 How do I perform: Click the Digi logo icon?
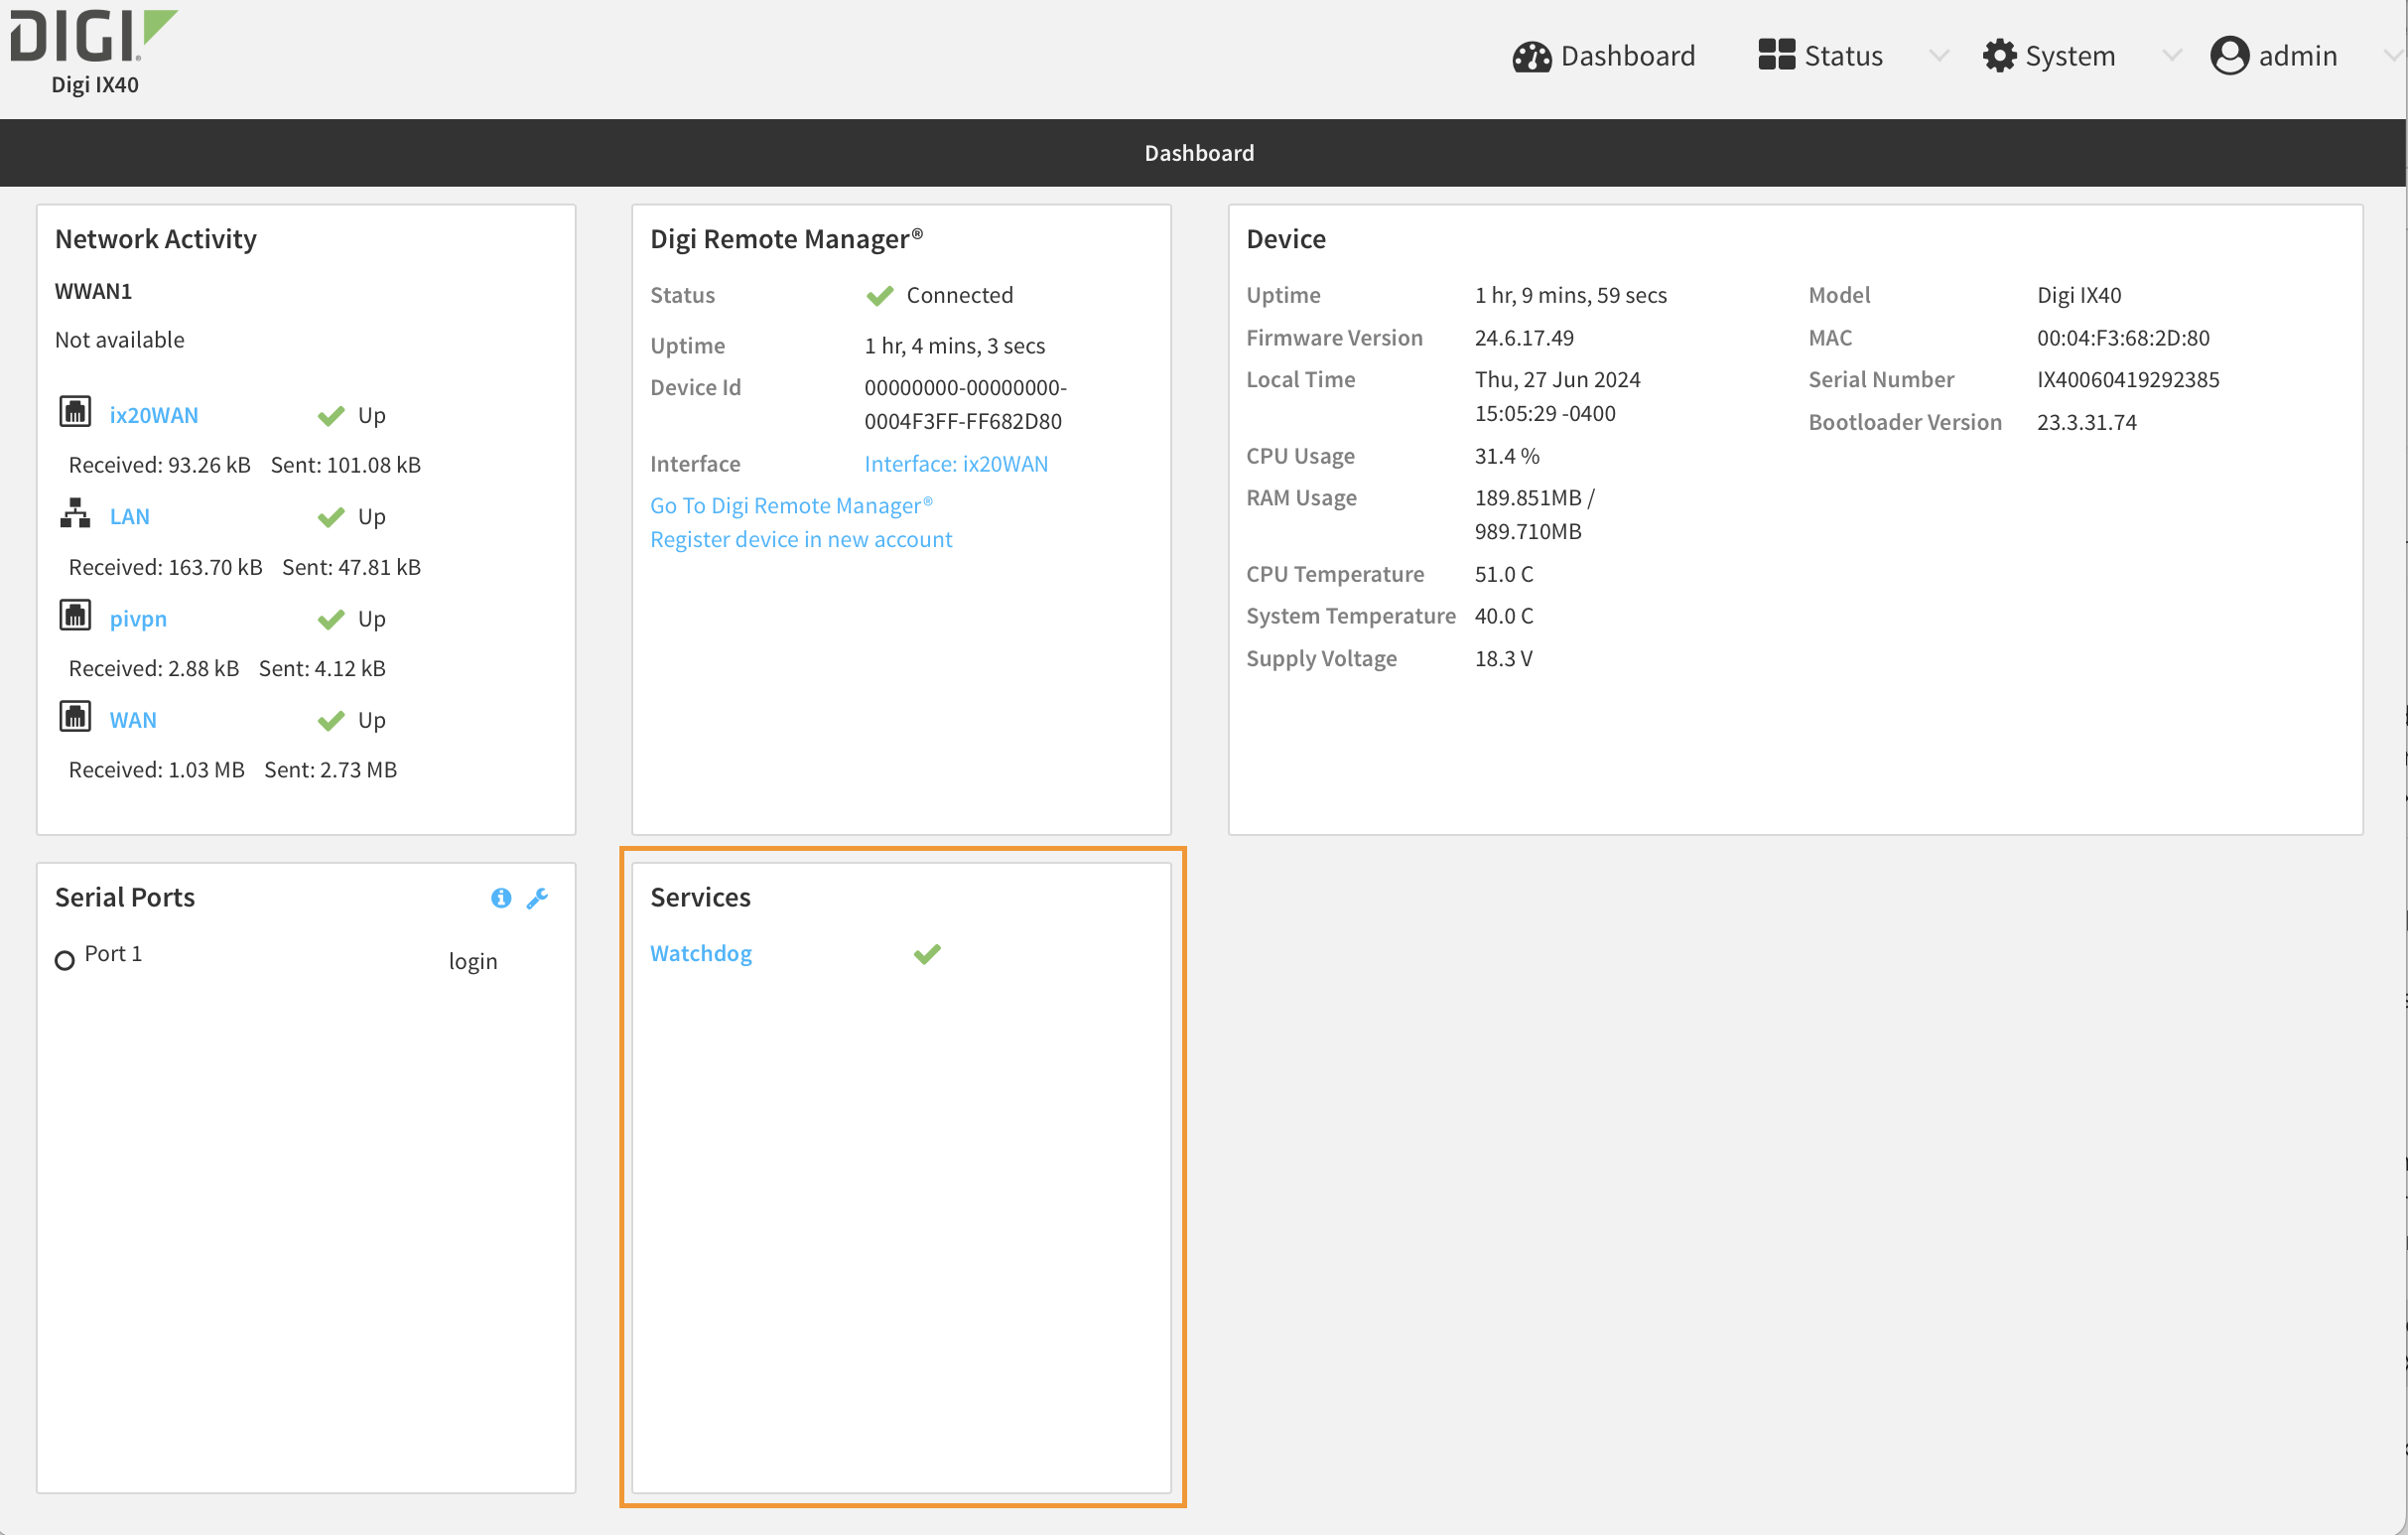click(92, 38)
